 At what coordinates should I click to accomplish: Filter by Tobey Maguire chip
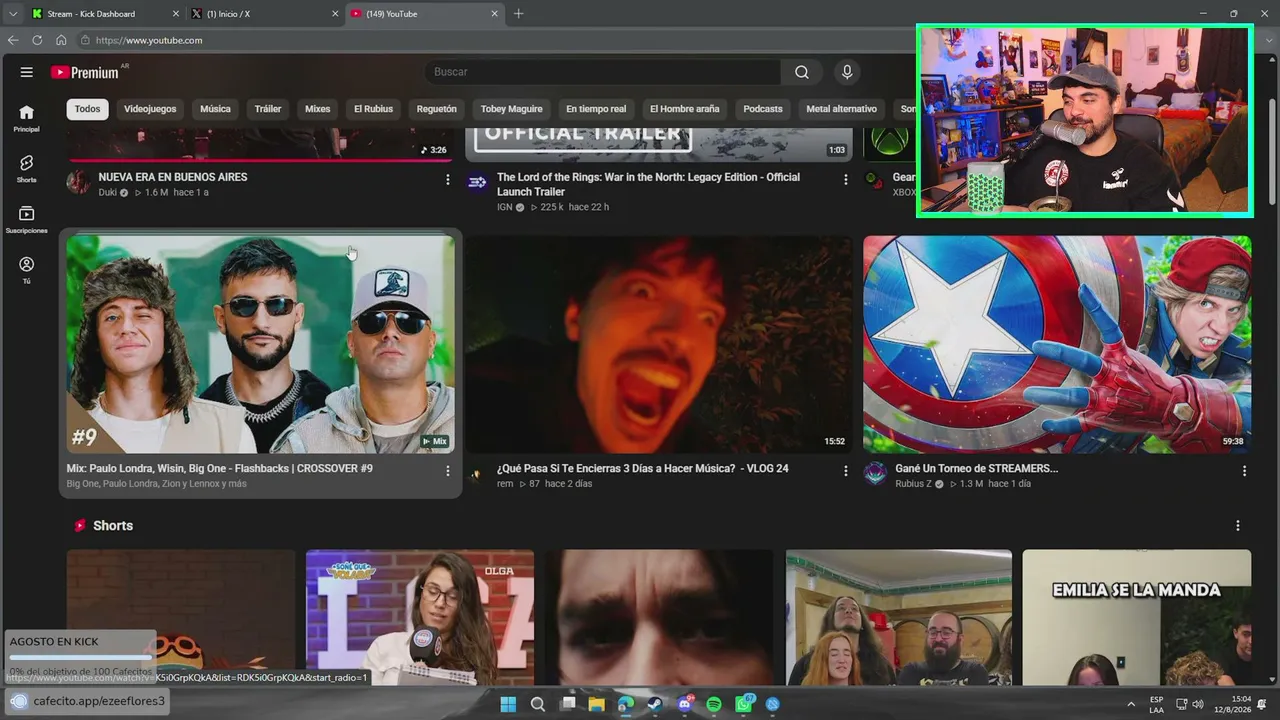click(x=512, y=109)
